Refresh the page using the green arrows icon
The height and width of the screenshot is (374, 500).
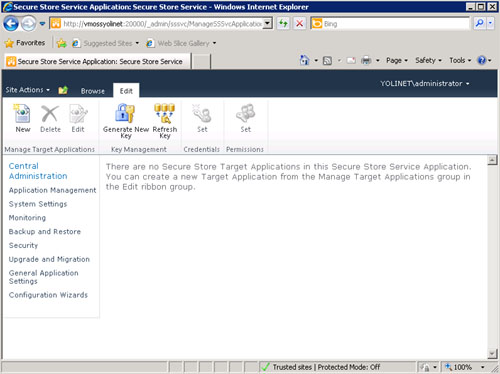(x=283, y=23)
